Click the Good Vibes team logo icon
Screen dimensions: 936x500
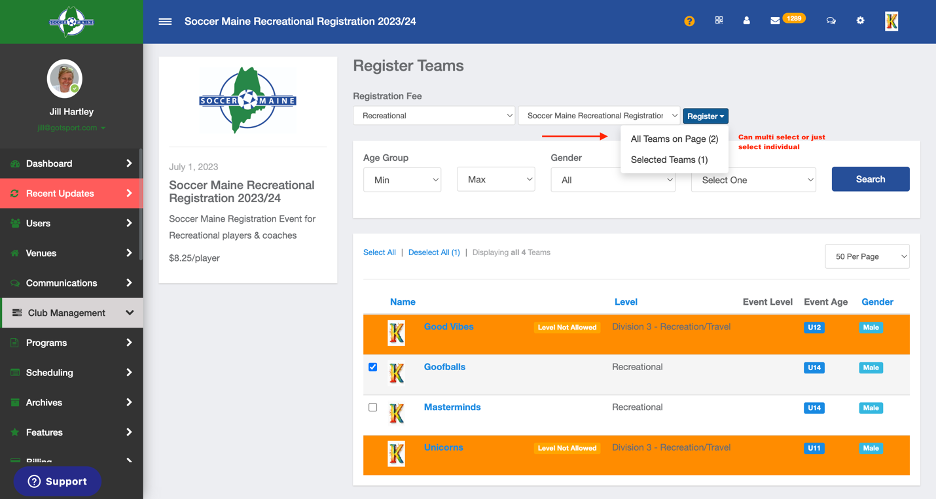pyautogui.click(x=396, y=333)
